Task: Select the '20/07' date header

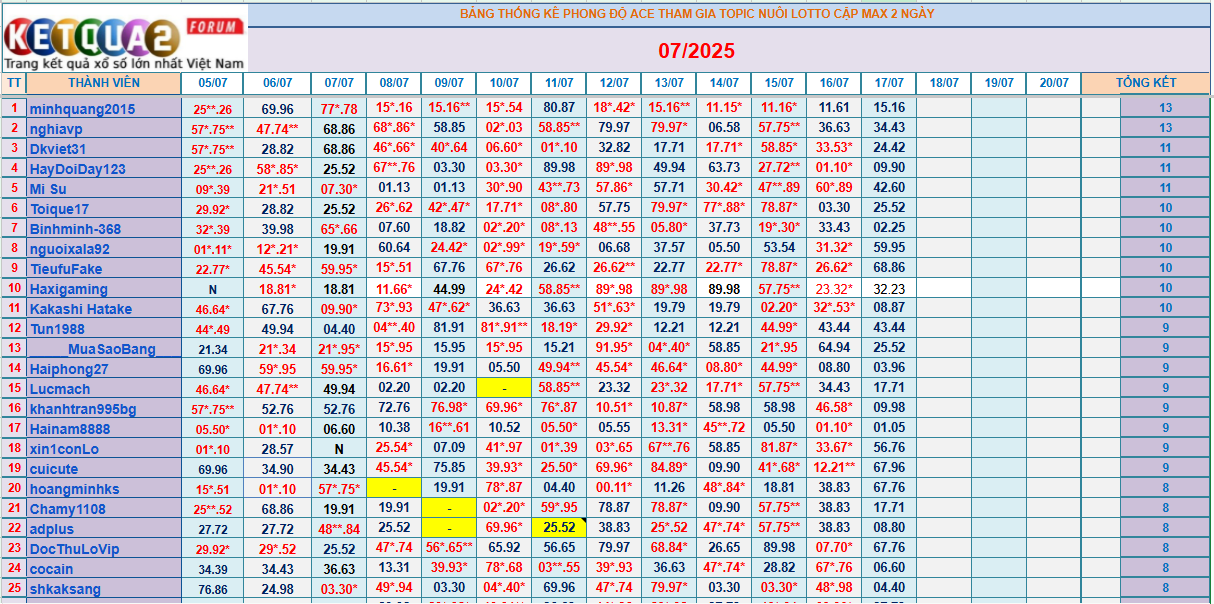Action: pos(1054,83)
